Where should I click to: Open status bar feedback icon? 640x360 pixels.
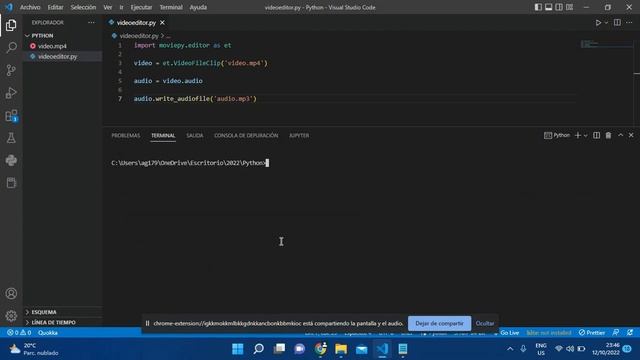pos(616,333)
